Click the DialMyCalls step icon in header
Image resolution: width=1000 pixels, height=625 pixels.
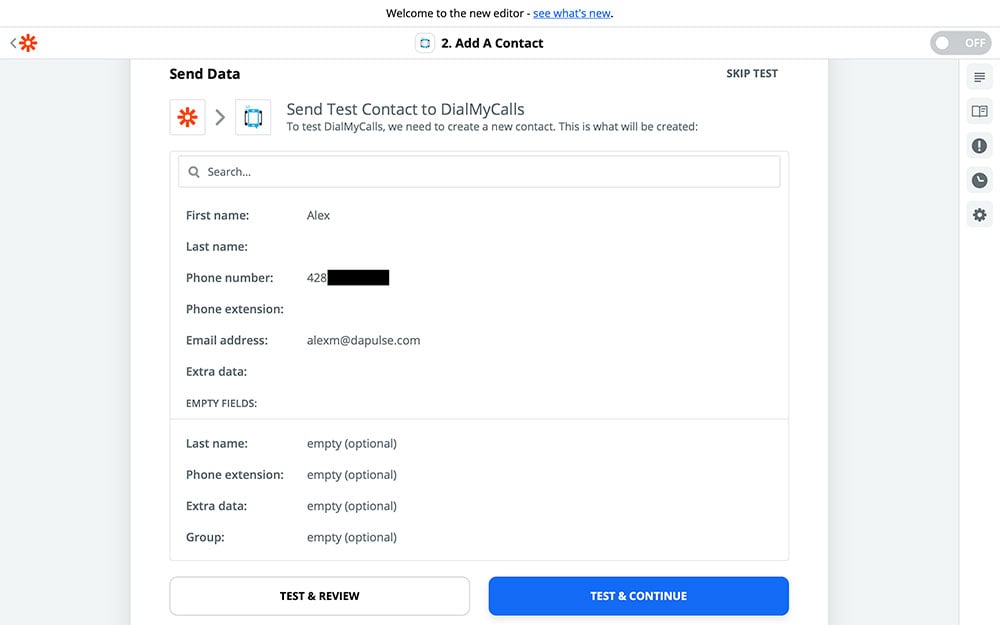click(x=425, y=43)
